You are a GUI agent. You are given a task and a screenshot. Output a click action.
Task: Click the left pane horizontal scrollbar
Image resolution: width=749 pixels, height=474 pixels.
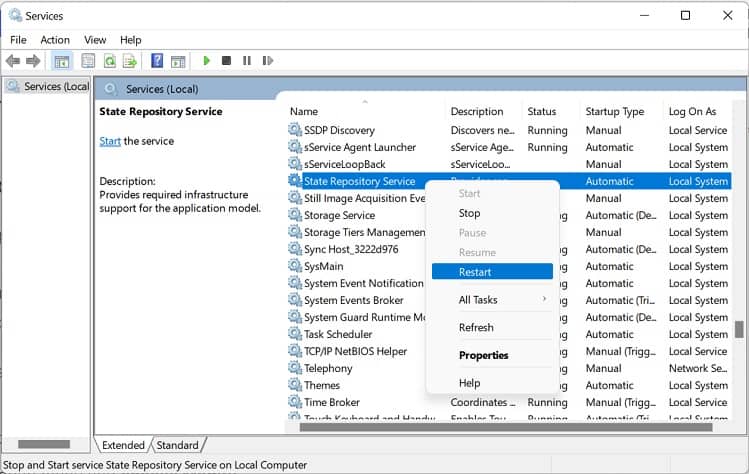[x=44, y=444]
